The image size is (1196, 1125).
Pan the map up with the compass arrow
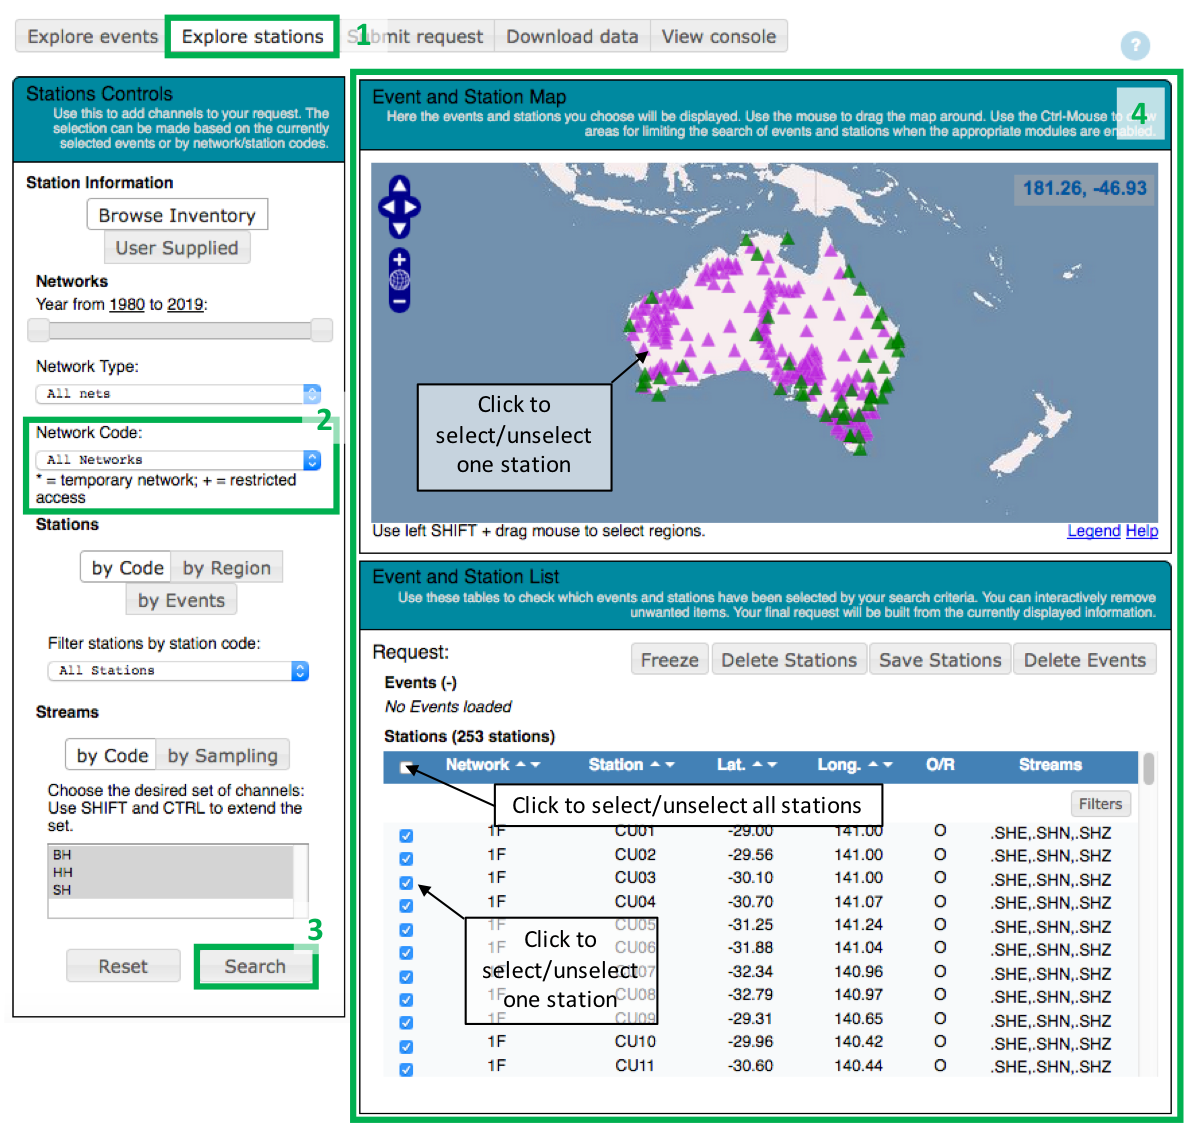399,185
